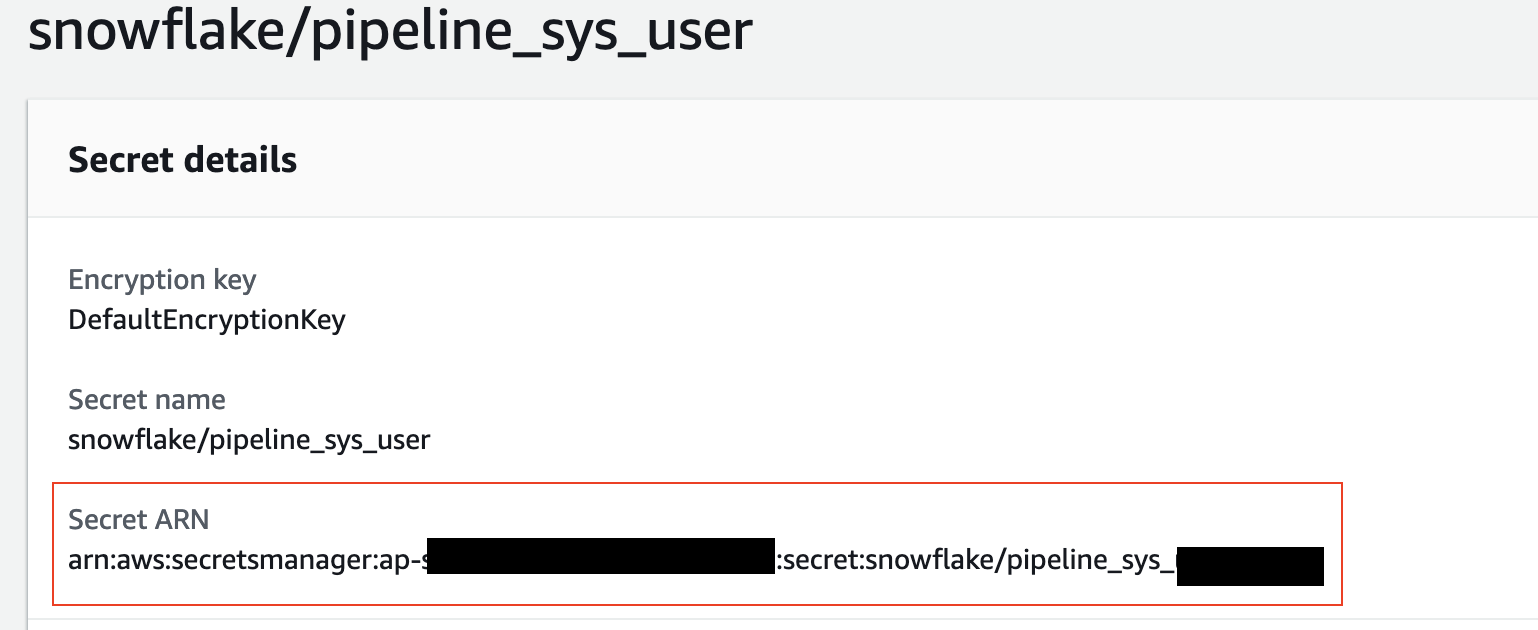This screenshot has height=630, width=1538.
Task: Select the Secret name field label
Action: point(147,400)
